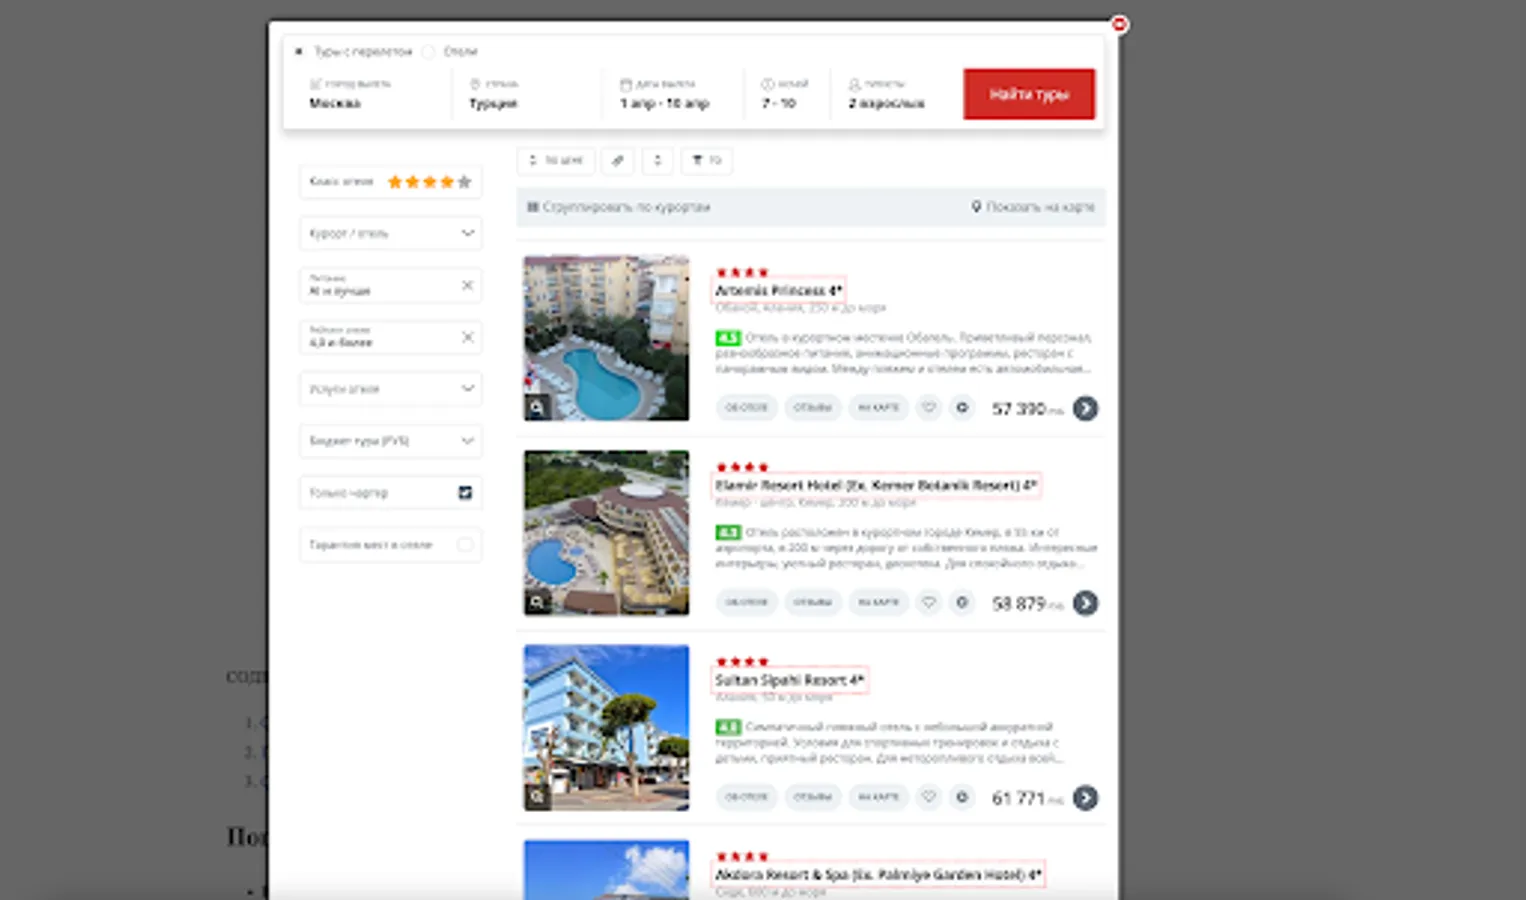Viewport: 1526px width, 900px height.
Task: Open Artemis Princess hotel photo
Action: [606, 337]
